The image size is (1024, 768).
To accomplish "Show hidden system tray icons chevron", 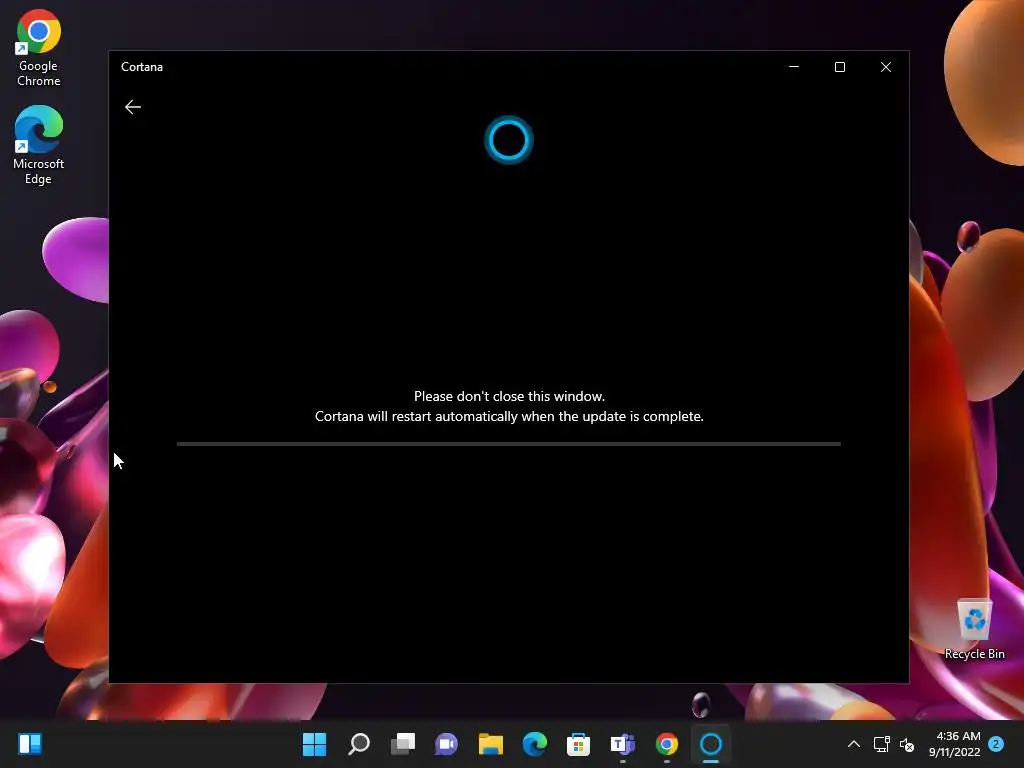I will point(854,744).
